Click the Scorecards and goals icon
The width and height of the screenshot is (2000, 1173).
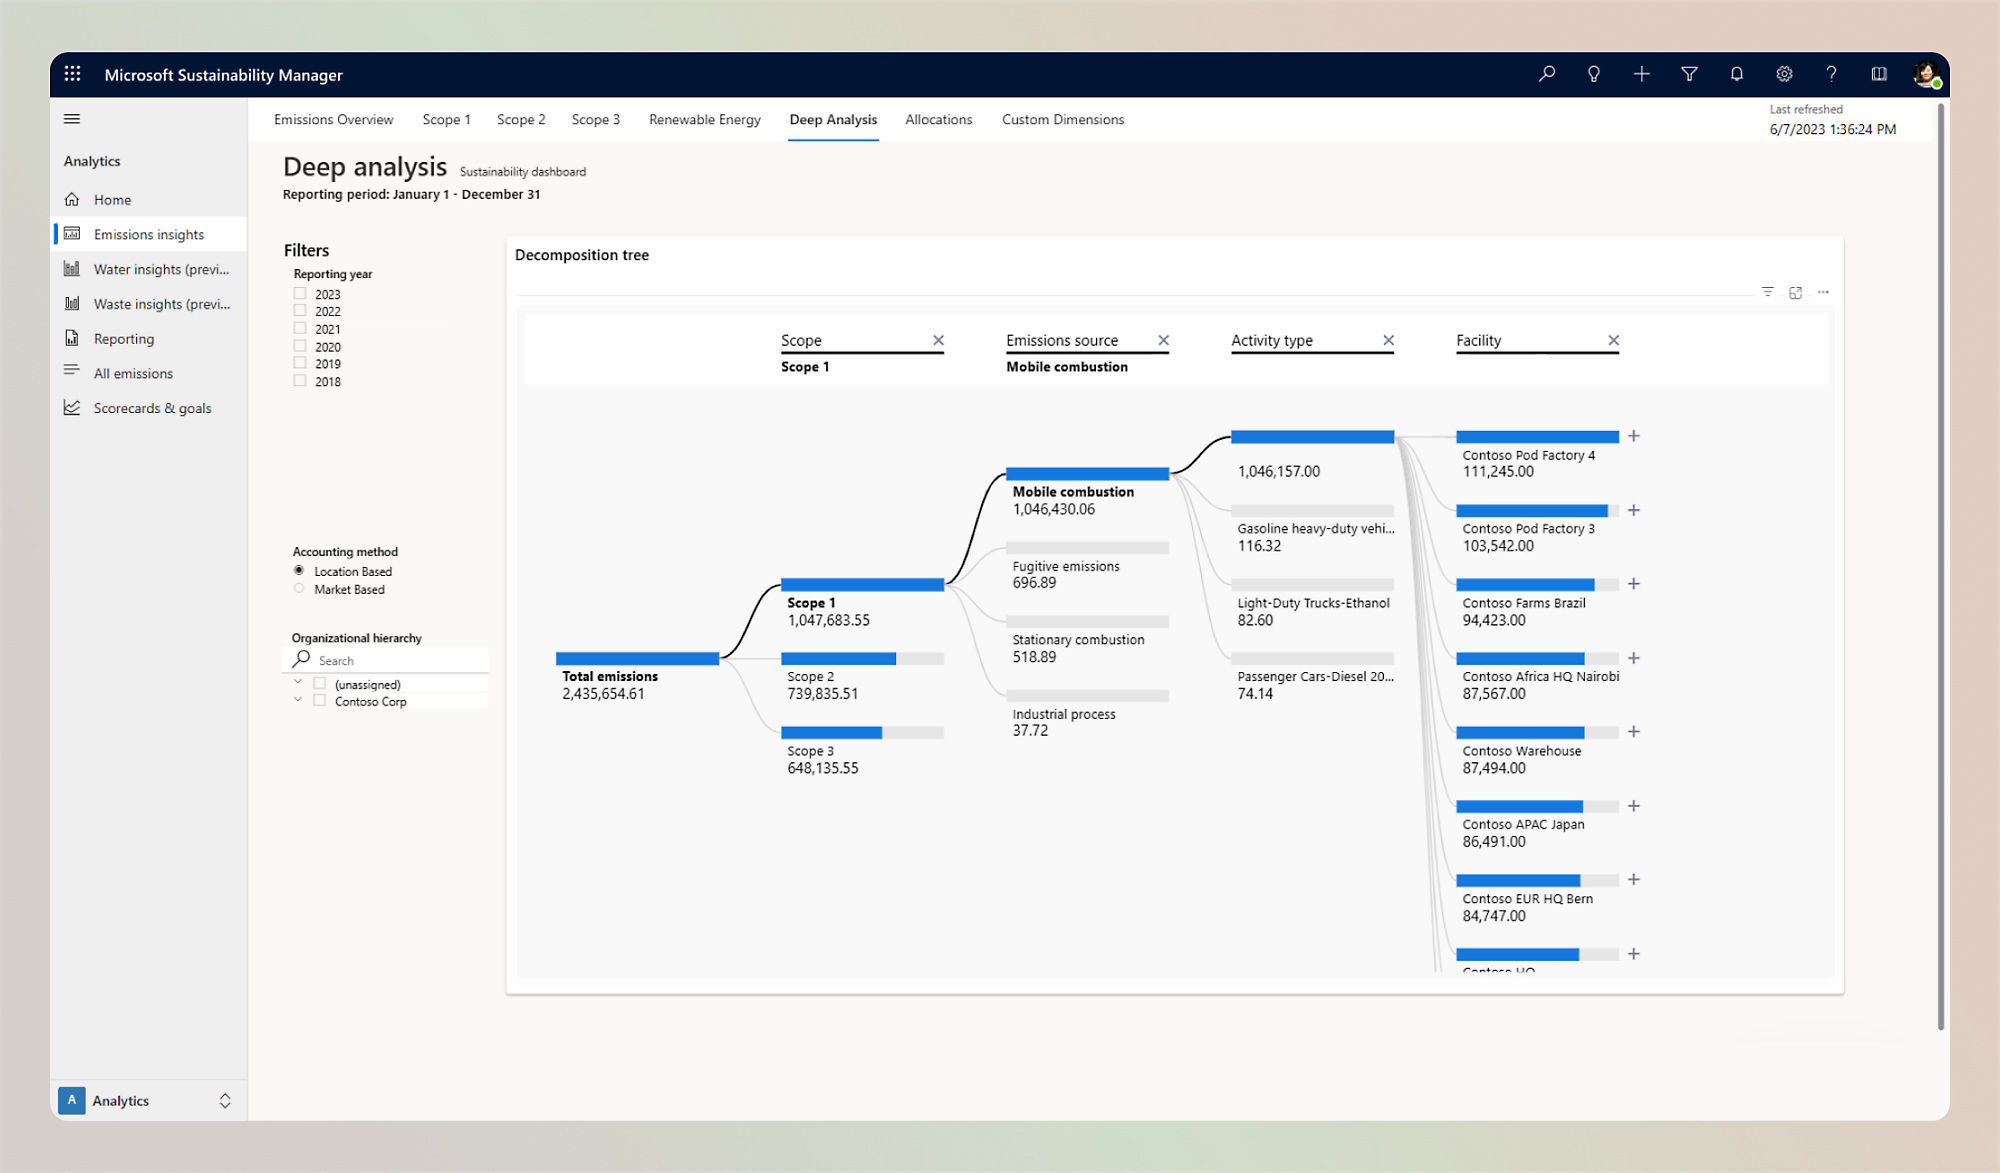74,408
